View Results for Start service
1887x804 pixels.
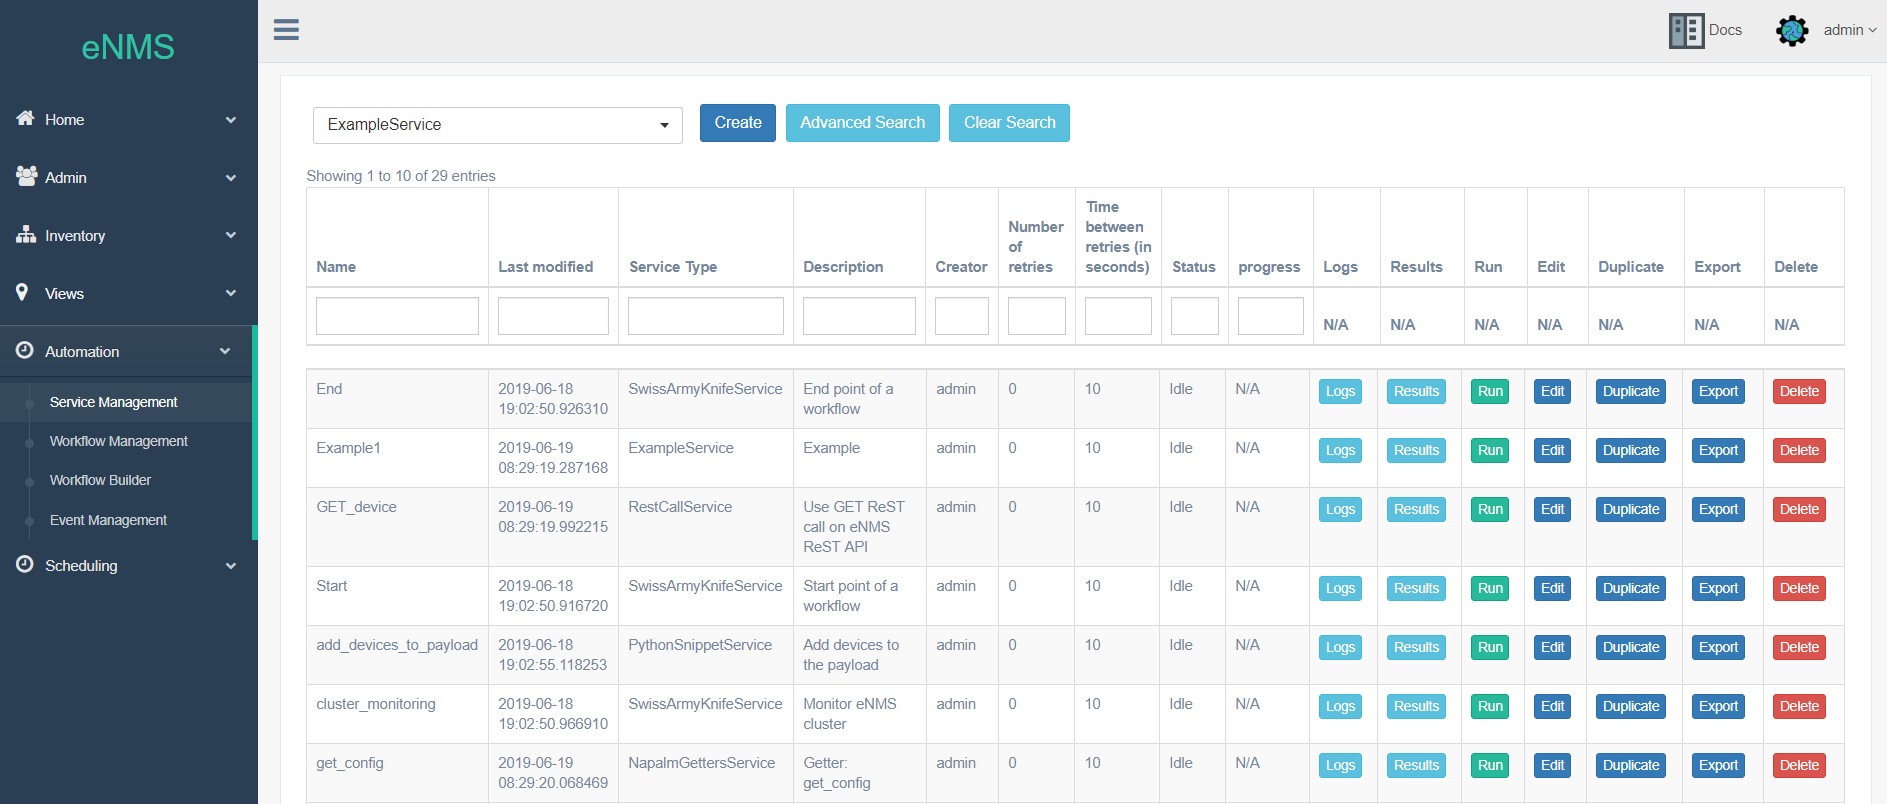tap(1416, 589)
